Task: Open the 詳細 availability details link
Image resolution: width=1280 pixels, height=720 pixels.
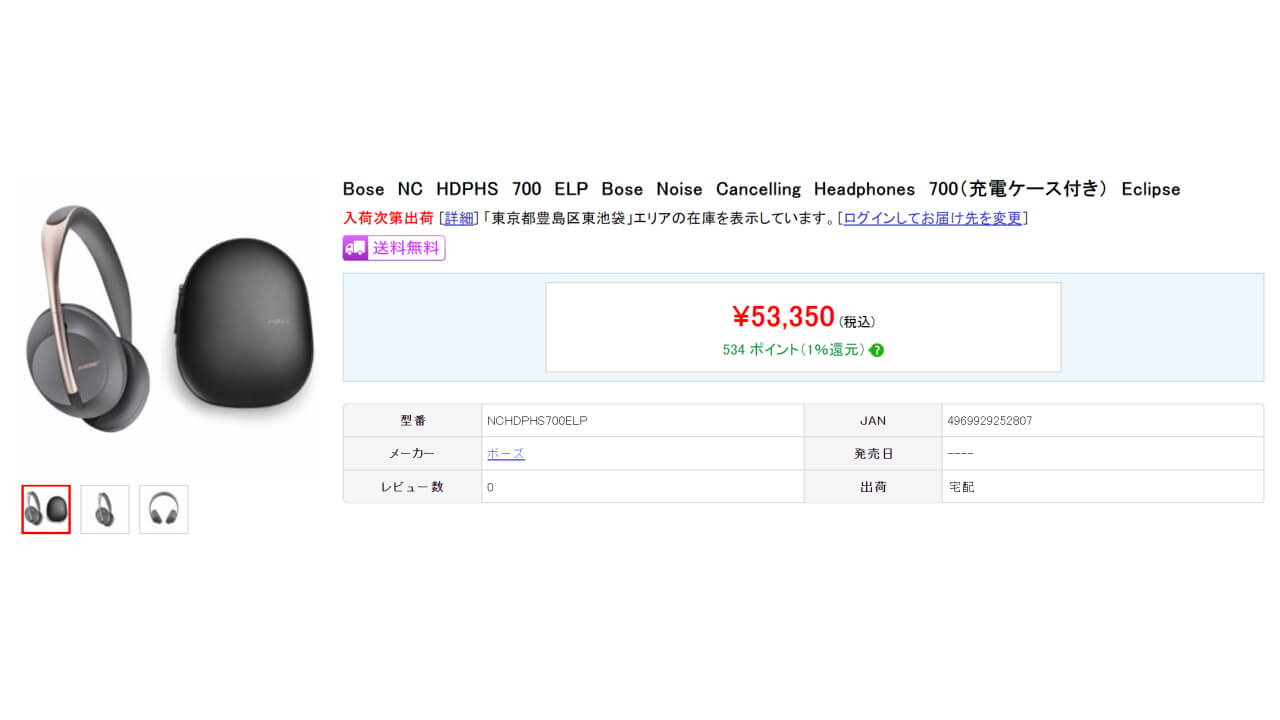Action: click(x=459, y=218)
